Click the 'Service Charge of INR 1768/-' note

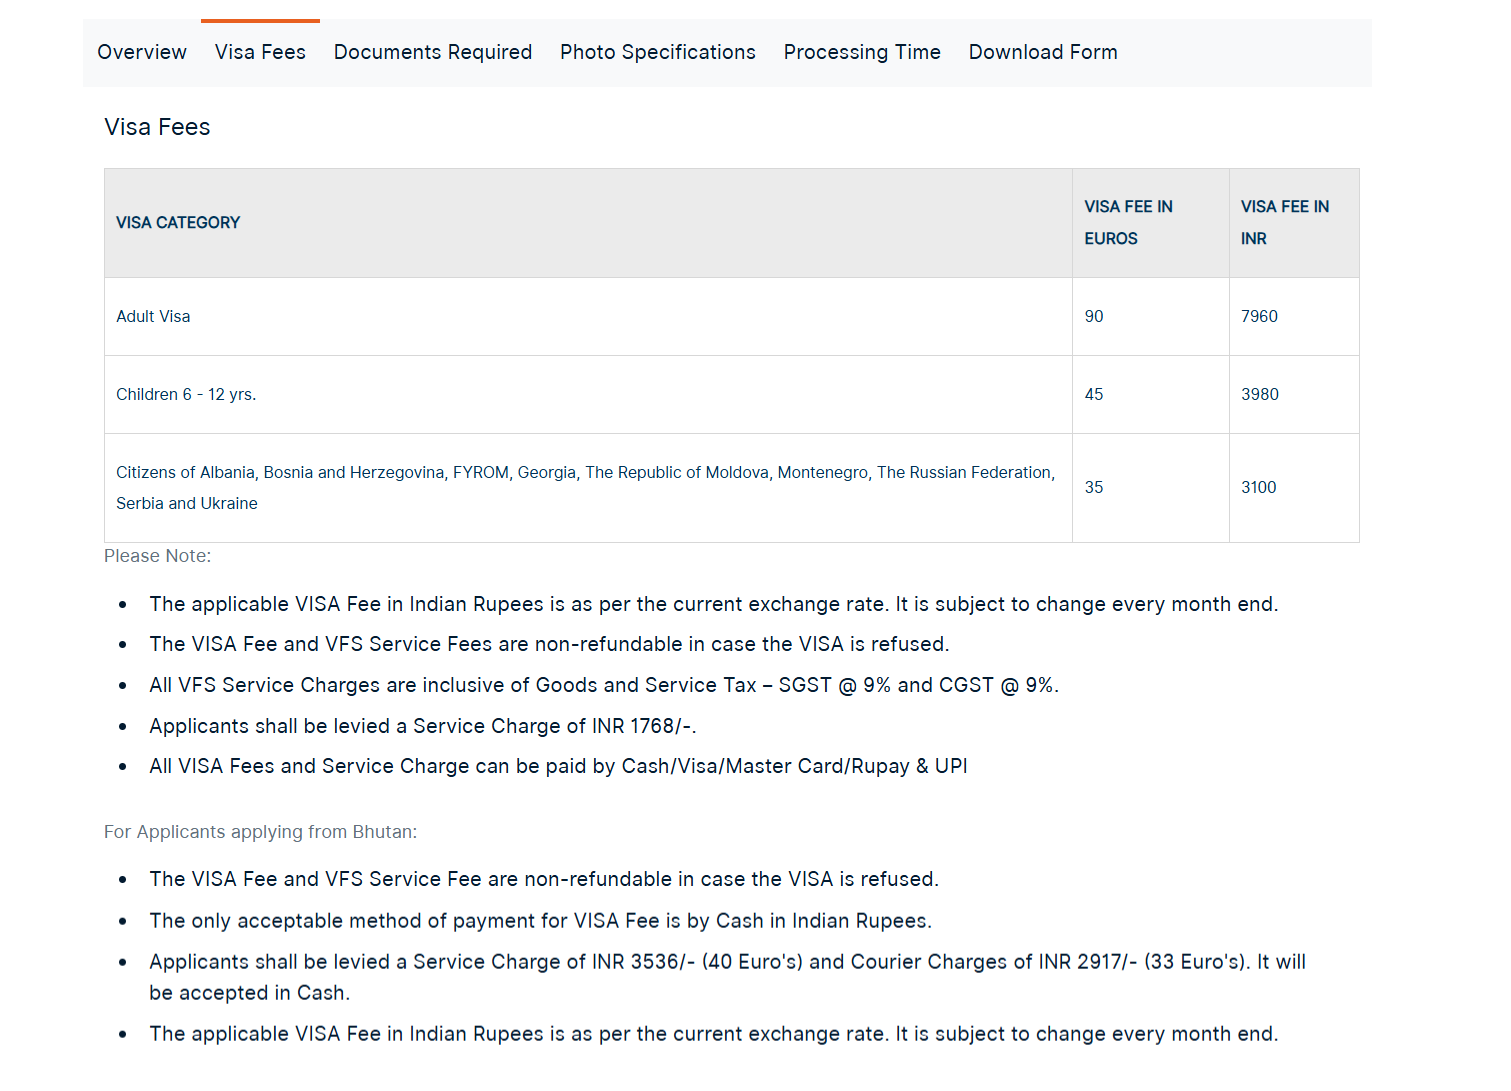point(423,726)
